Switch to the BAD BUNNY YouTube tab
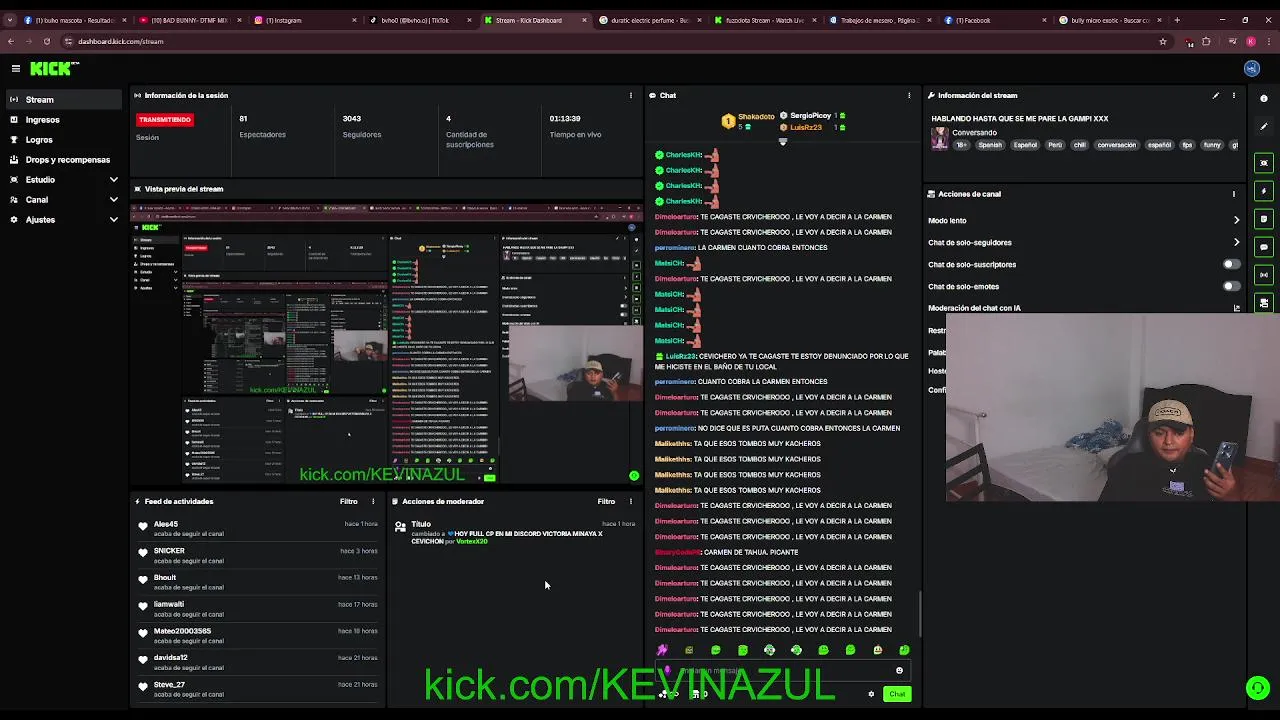The height and width of the screenshot is (720, 1280). (x=190, y=20)
